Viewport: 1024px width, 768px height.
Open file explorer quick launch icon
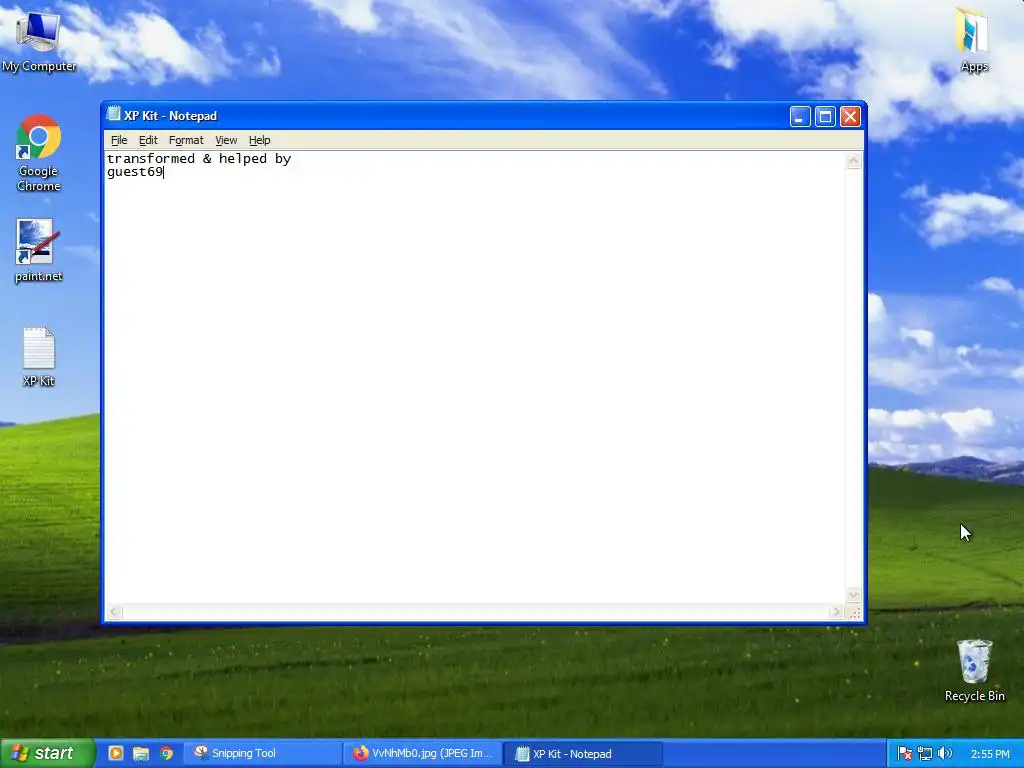click(141, 753)
